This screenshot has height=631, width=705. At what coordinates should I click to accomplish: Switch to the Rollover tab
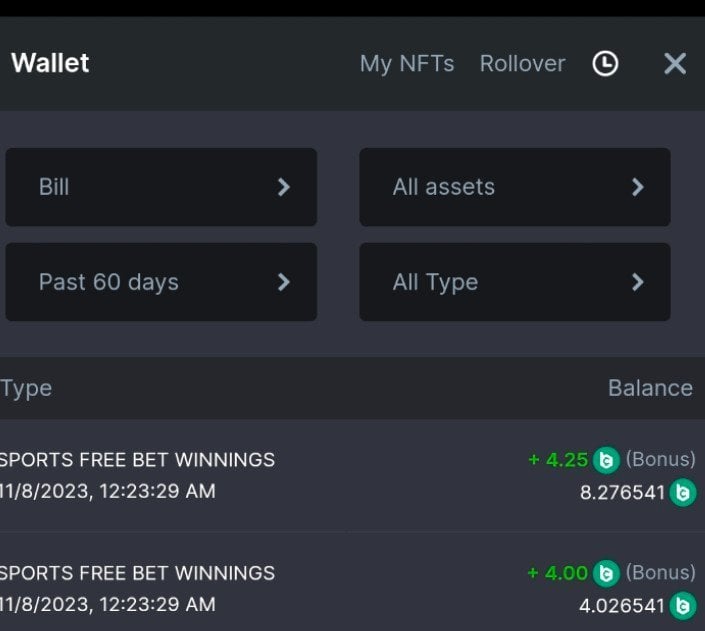tap(522, 64)
